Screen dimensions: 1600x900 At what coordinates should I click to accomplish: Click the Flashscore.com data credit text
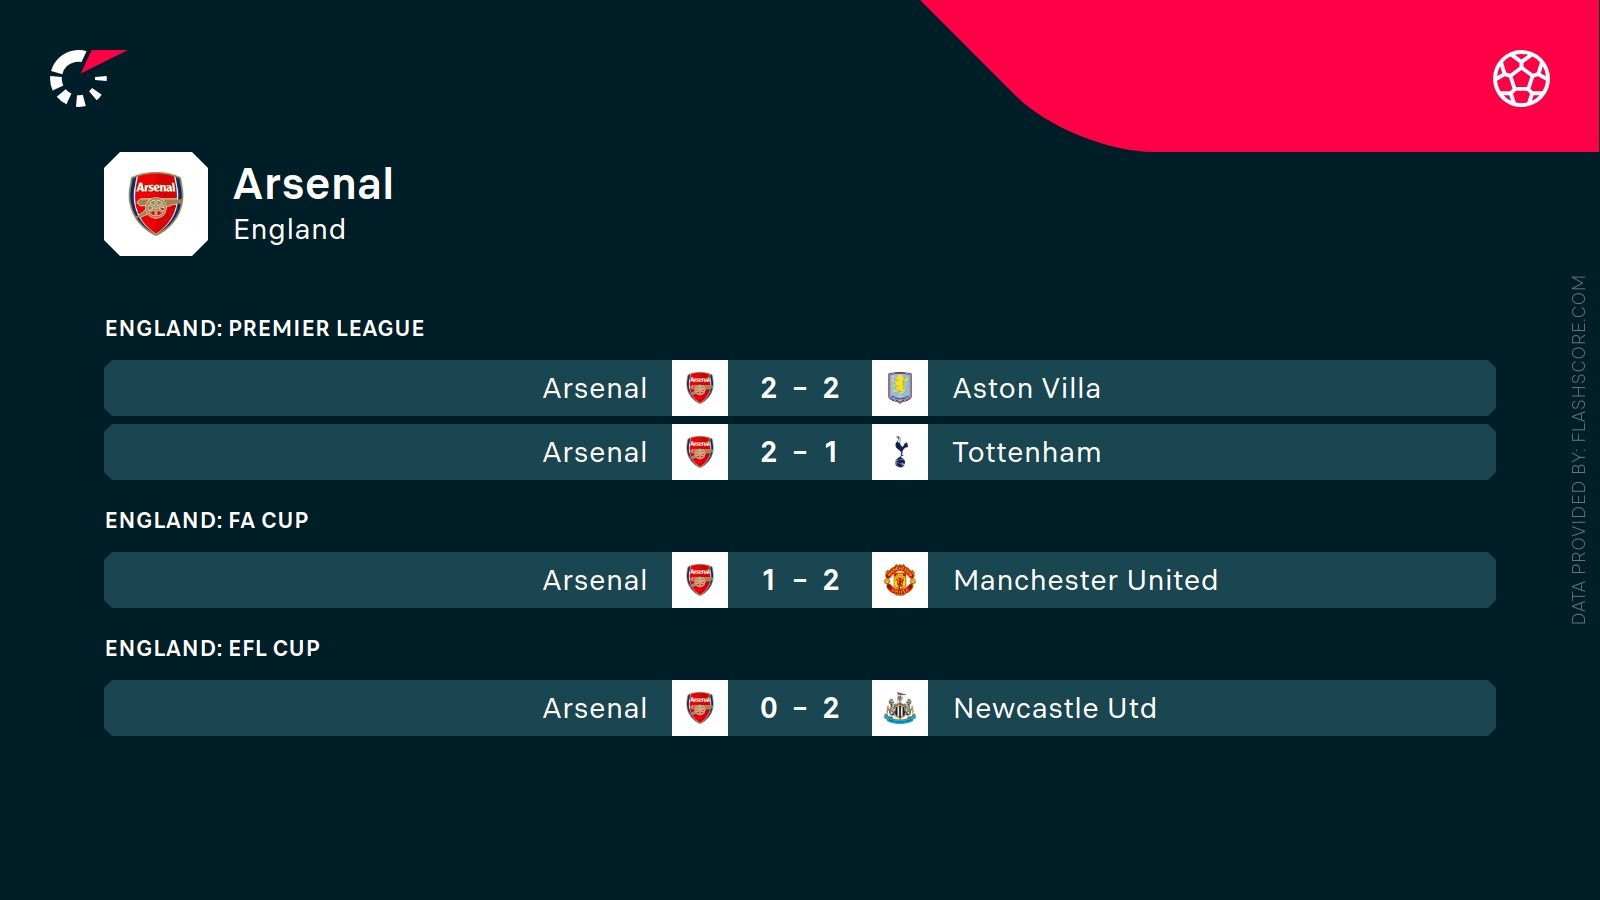click(1579, 450)
